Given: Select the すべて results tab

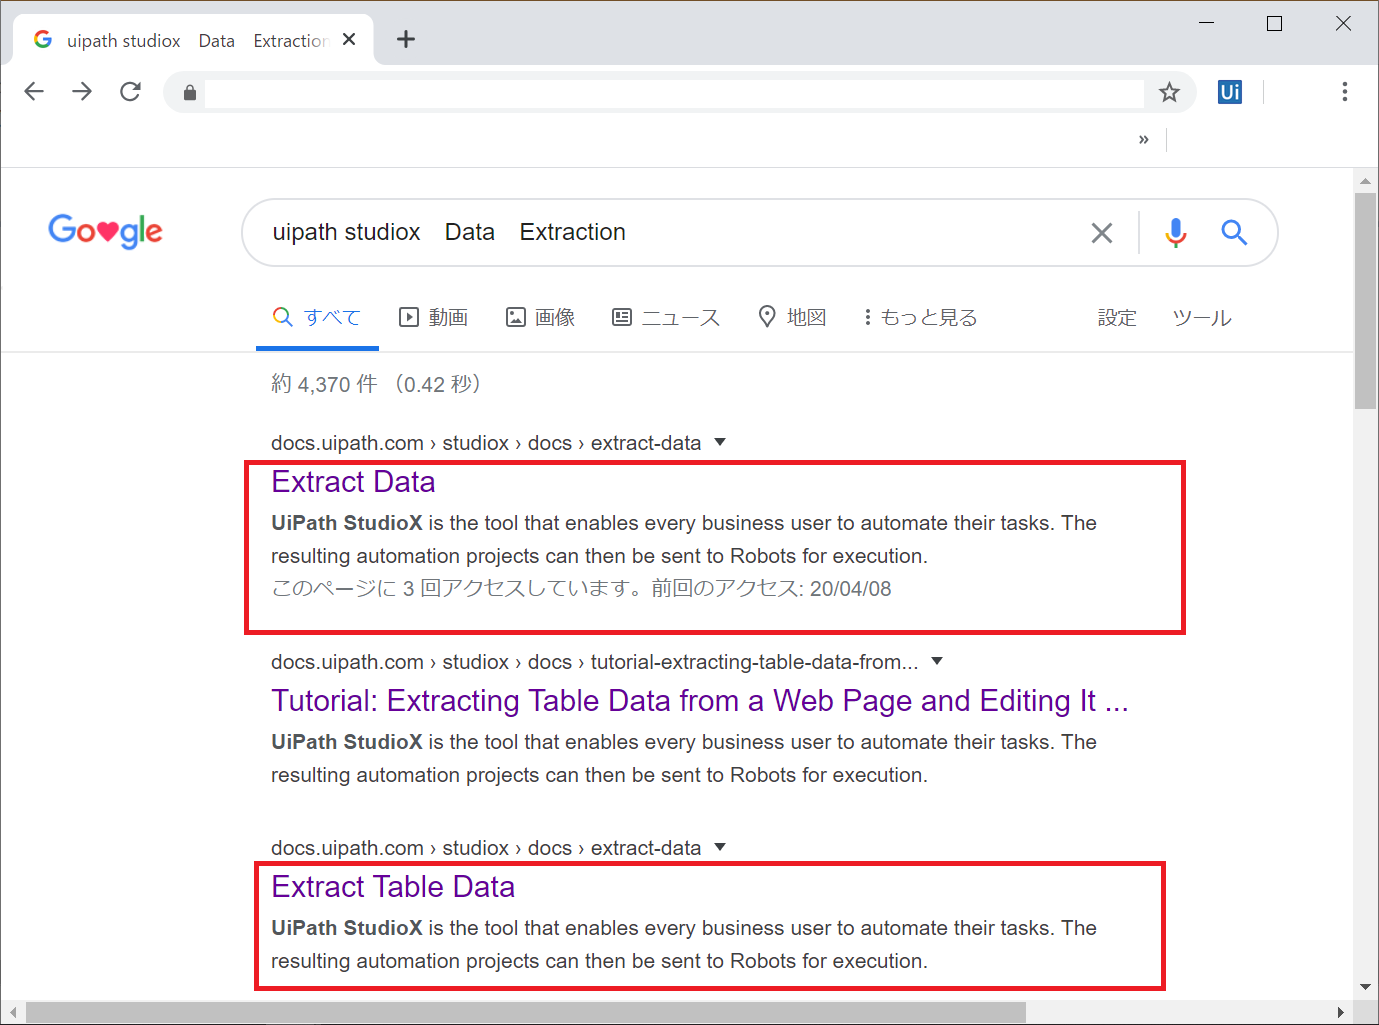Looking at the screenshot, I should [317, 317].
